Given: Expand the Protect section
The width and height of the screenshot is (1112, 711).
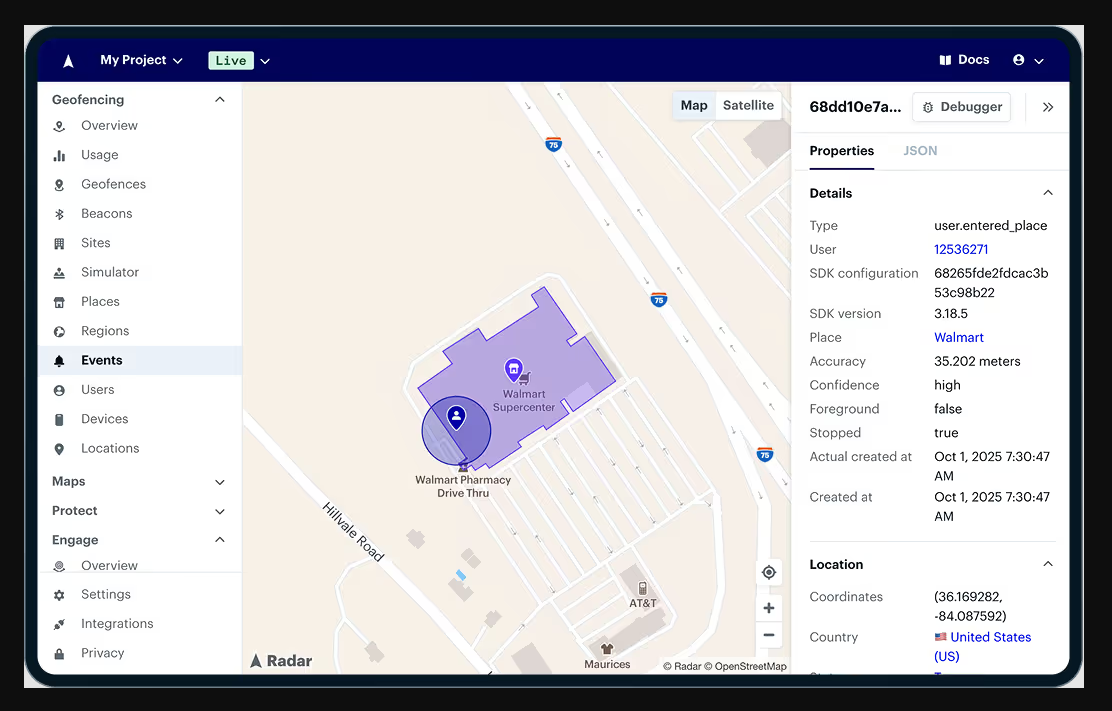Looking at the screenshot, I should pos(220,511).
